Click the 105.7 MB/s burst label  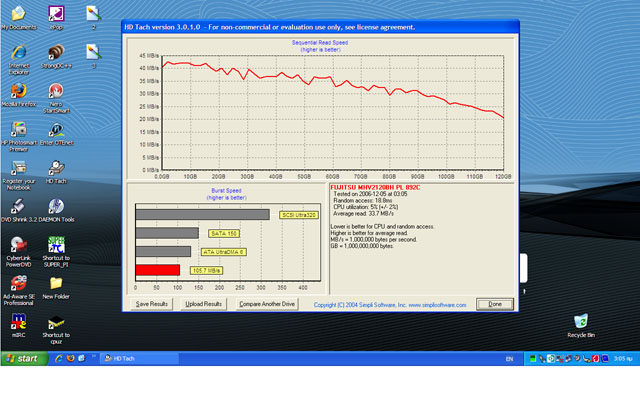[x=206, y=270]
